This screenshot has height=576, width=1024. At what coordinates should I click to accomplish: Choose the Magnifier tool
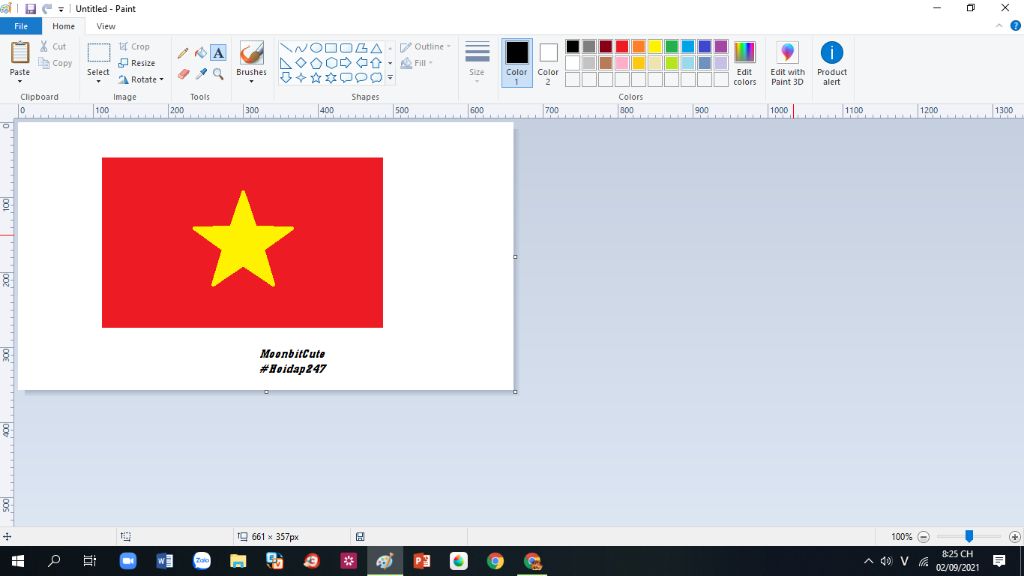tap(218, 74)
